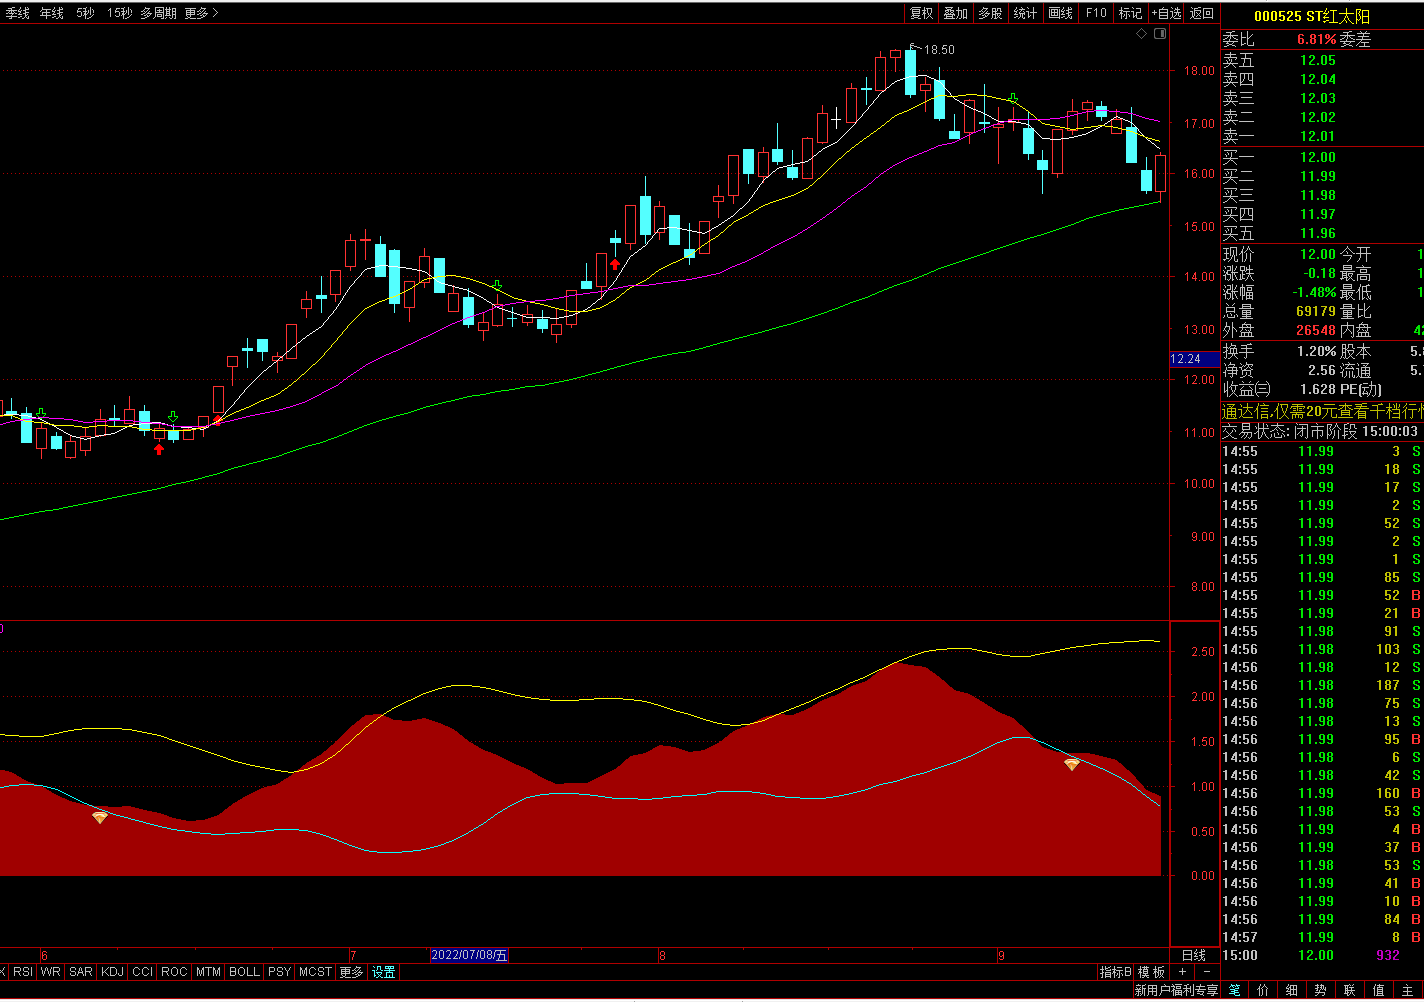This screenshot has width=1424, height=1002.
Task: Click the stock title 000525 ST红太阳
Action: click(1311, 16)
